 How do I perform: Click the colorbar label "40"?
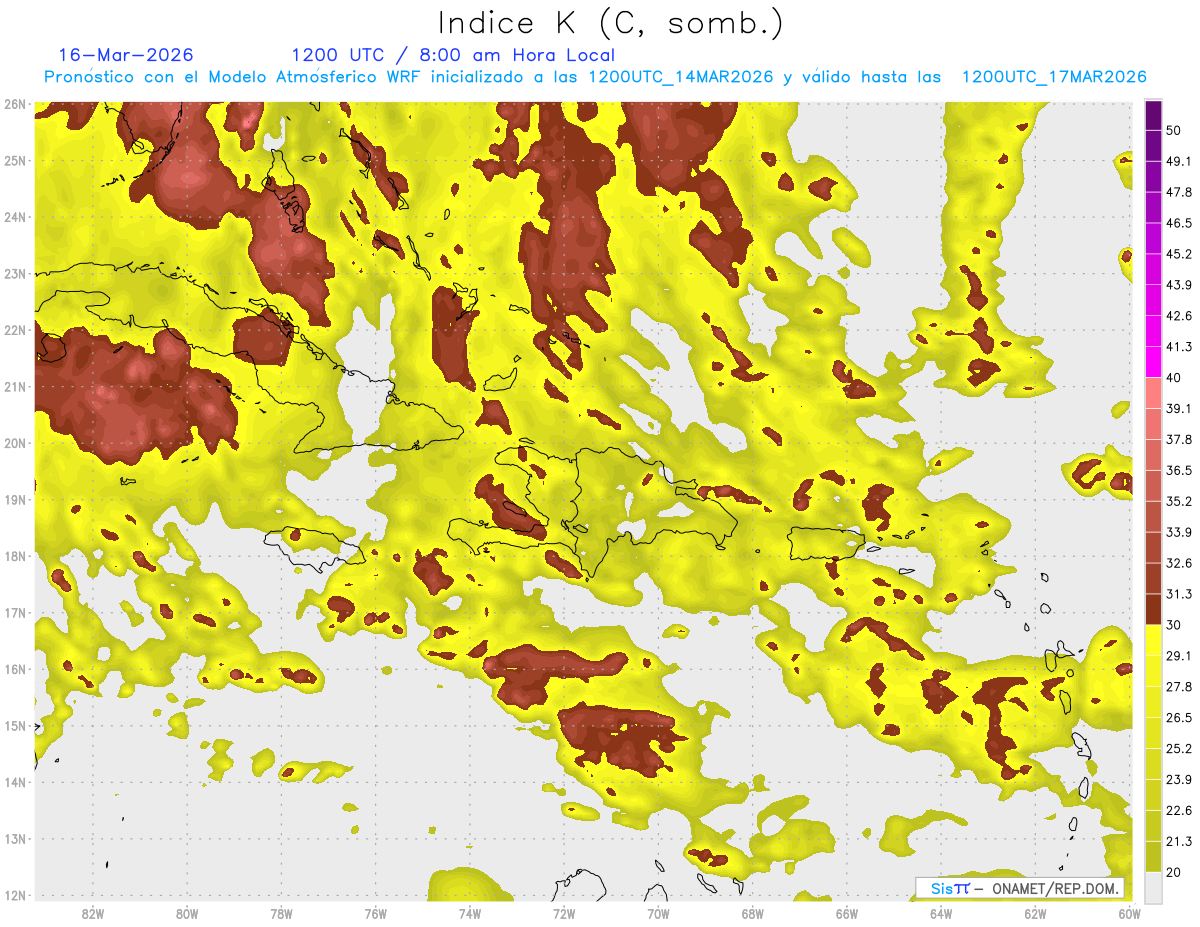(x=1175, y=377)
